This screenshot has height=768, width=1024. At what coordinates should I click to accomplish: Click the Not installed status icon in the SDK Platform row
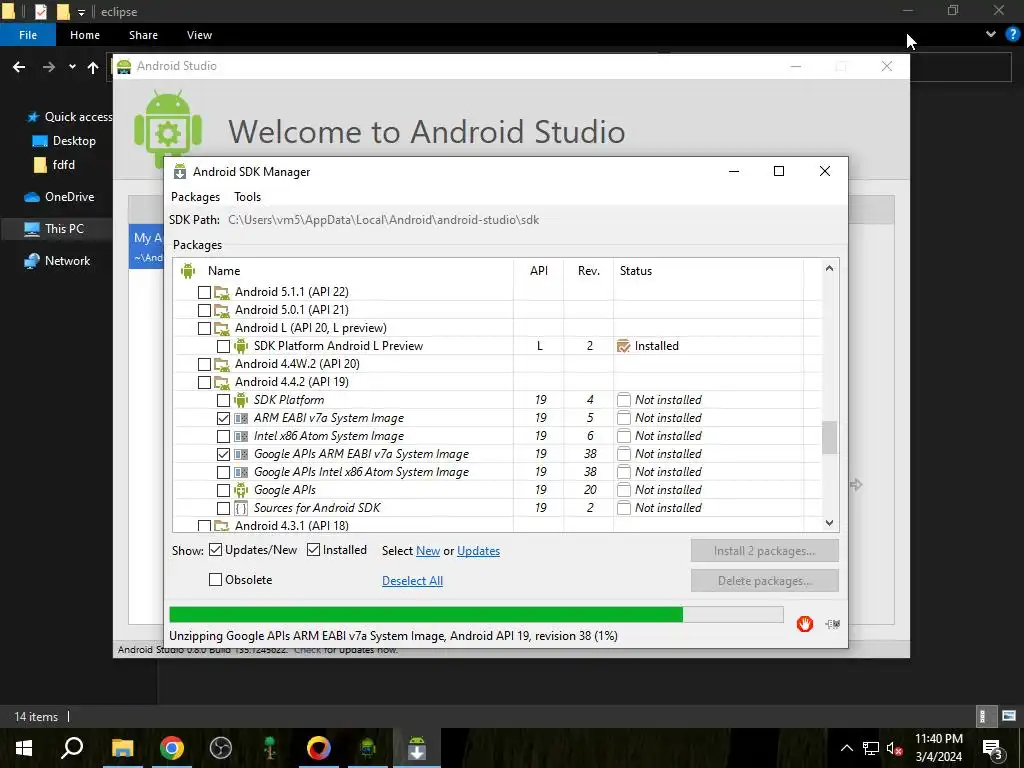click(624, 400)
